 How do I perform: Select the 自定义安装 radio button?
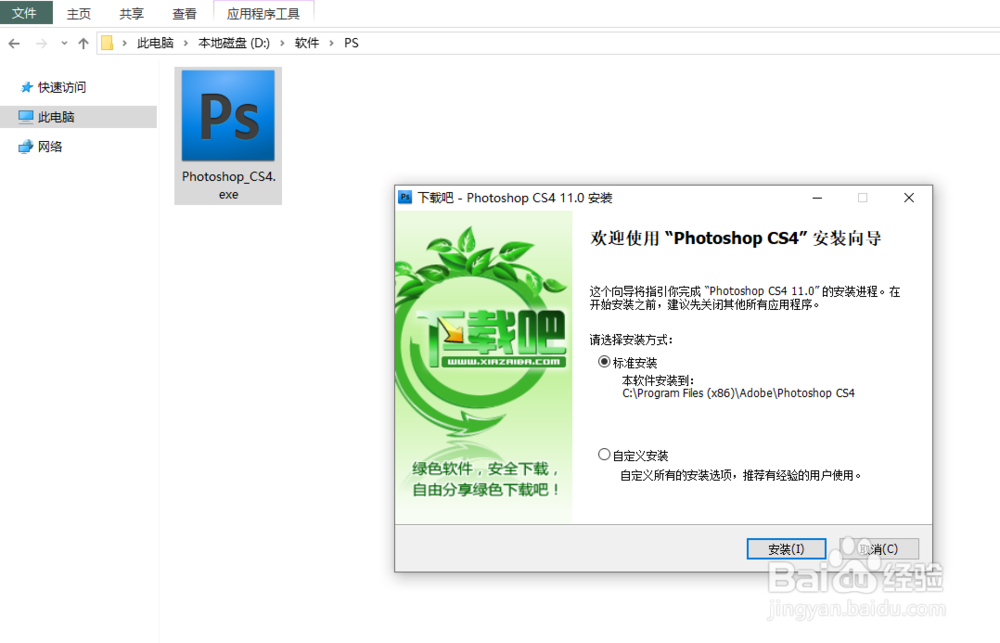[604, 454]
